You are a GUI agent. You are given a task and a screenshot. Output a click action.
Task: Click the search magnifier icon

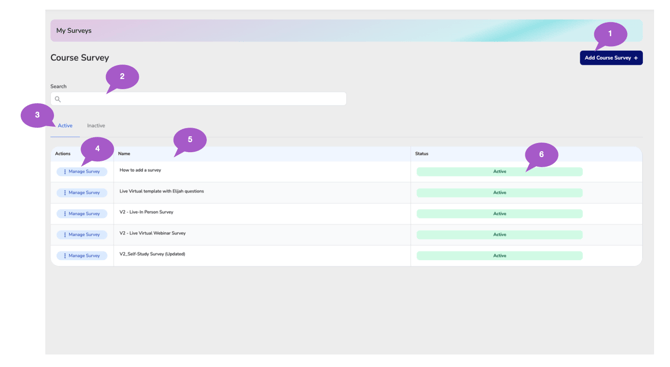58,99
